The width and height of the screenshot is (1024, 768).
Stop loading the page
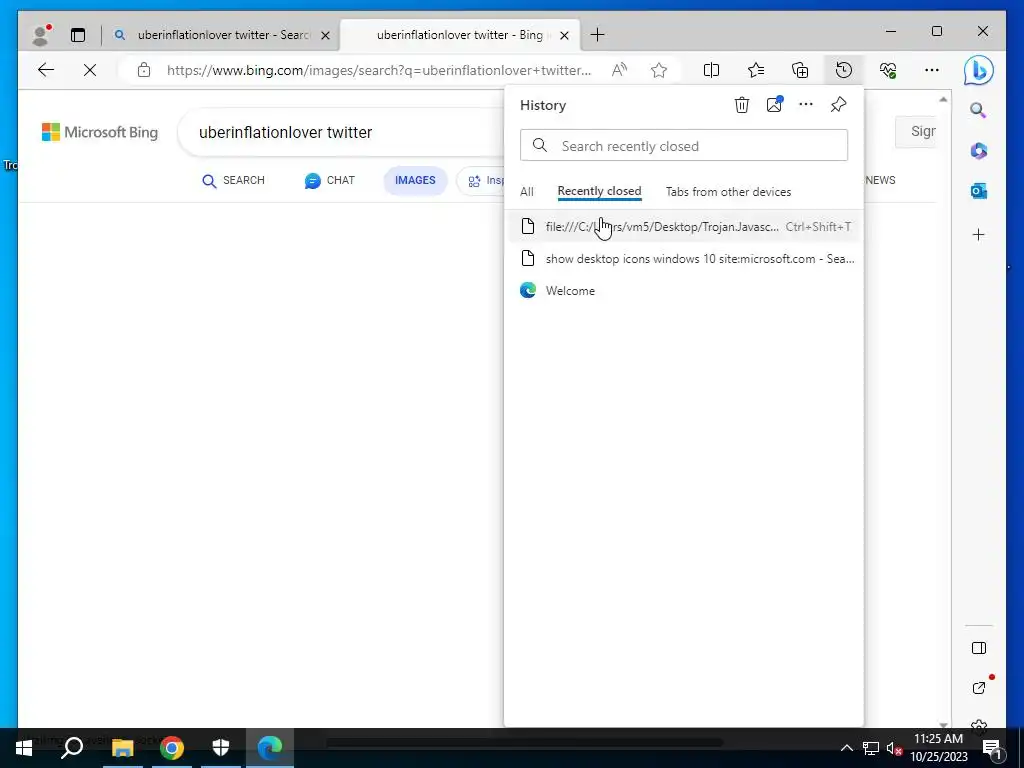(x=90, y=70)
